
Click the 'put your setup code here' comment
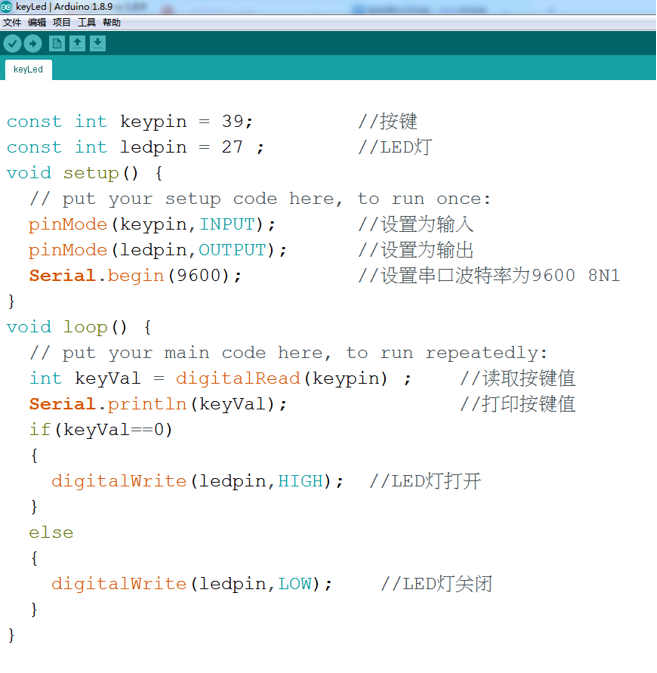[260, 199]
